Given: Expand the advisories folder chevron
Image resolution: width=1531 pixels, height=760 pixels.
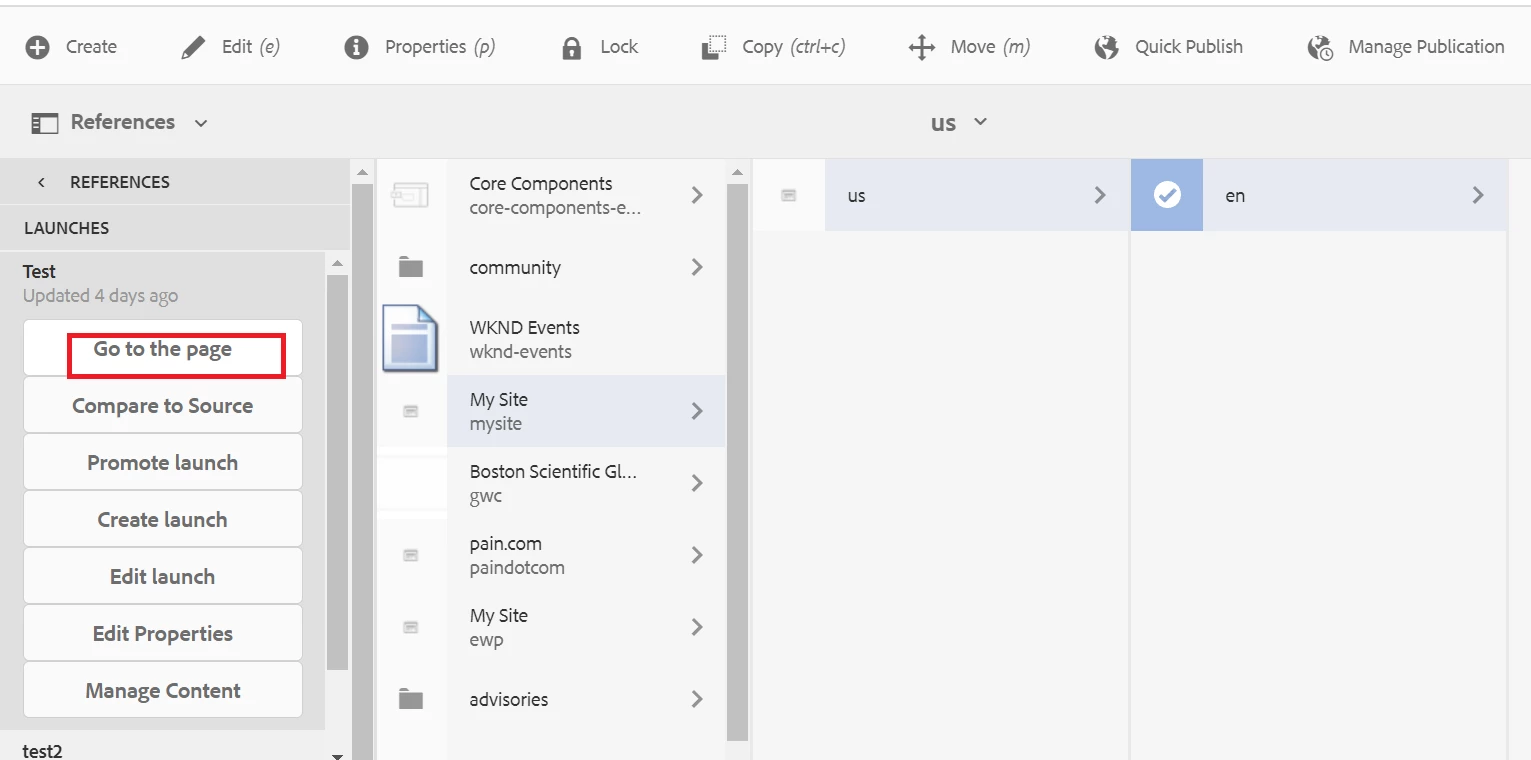Looking at the screenshot, I should click(697, 699).
